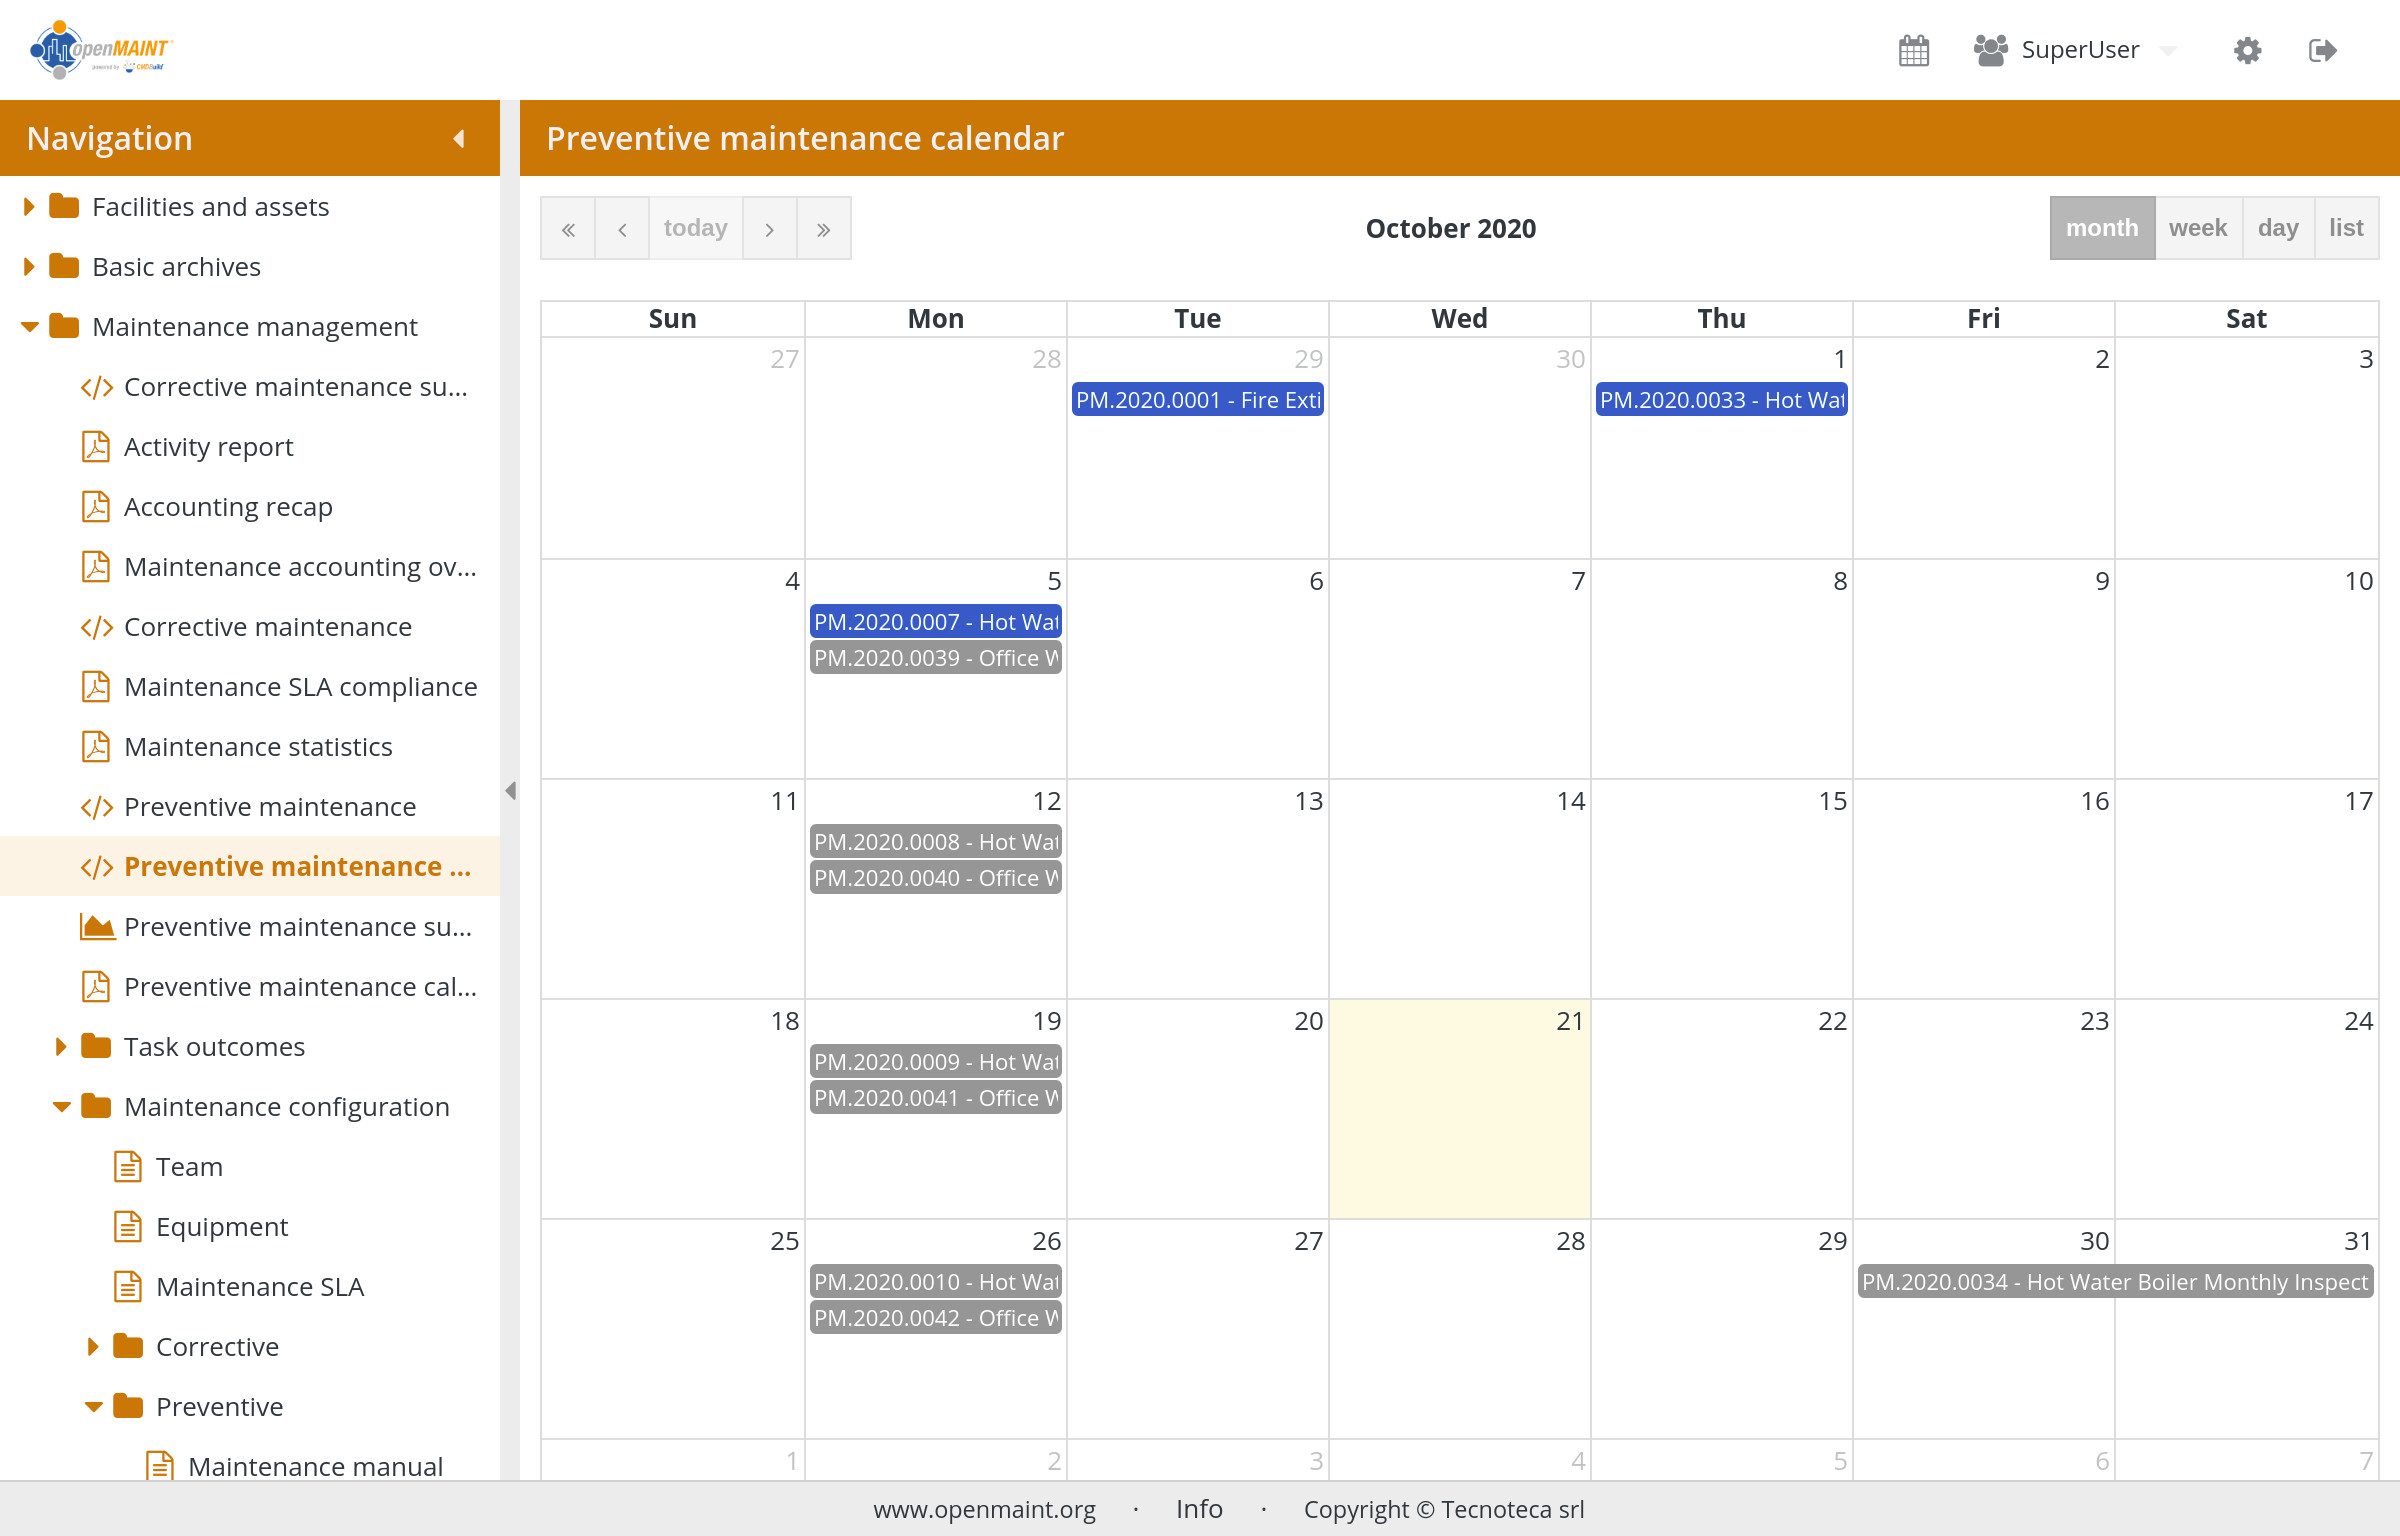Image resolution: width=2400 pixels, height=1536 pixels.
Task: Collapse the Navigation panel arrow
Action: point(459,138)
